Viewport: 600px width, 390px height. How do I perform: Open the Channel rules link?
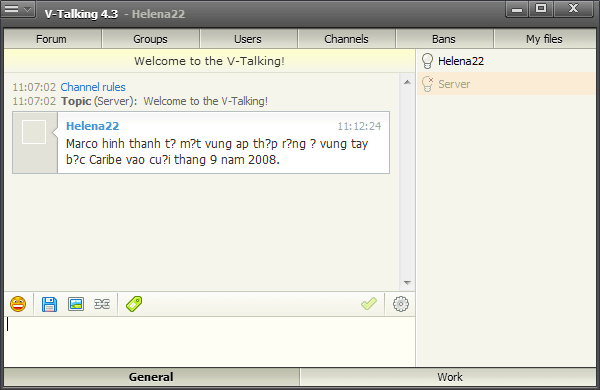click(93, 87)
